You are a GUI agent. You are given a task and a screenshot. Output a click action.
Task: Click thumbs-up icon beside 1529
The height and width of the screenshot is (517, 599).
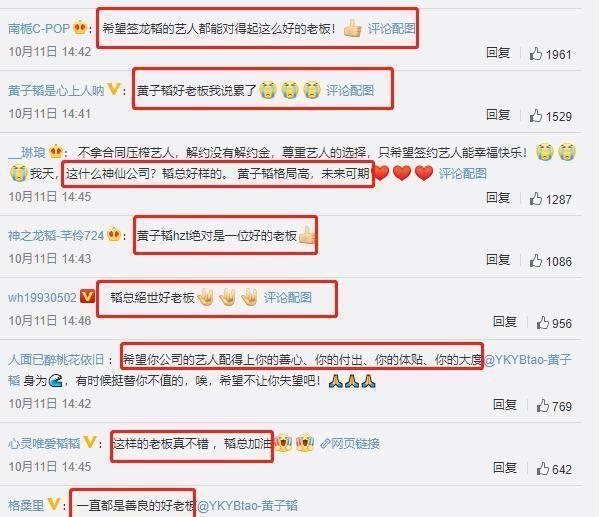click(x=536, y=116)
